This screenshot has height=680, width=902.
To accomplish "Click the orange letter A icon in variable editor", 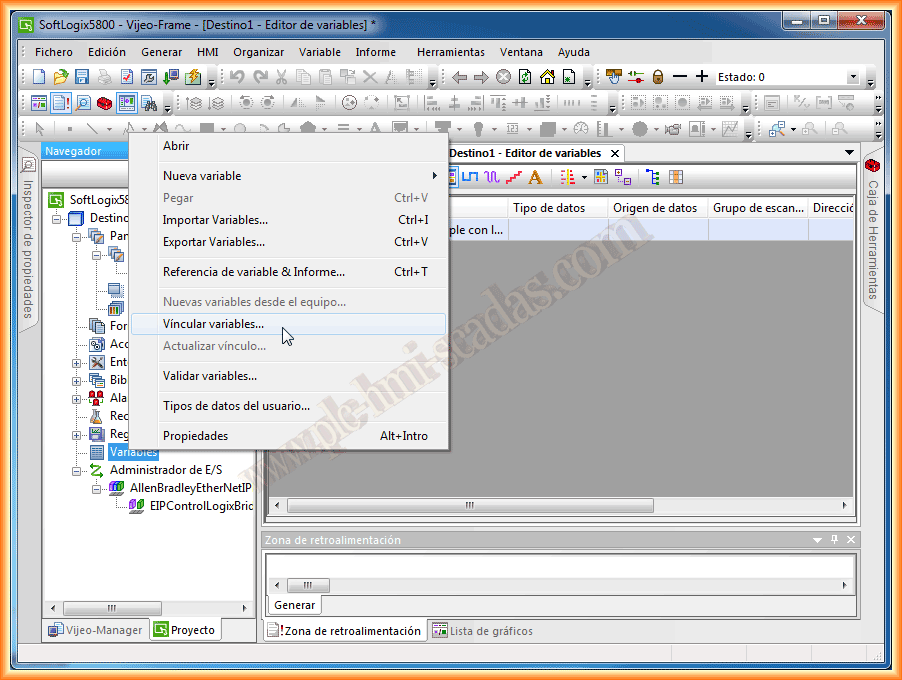I will (x=535, y=177).
